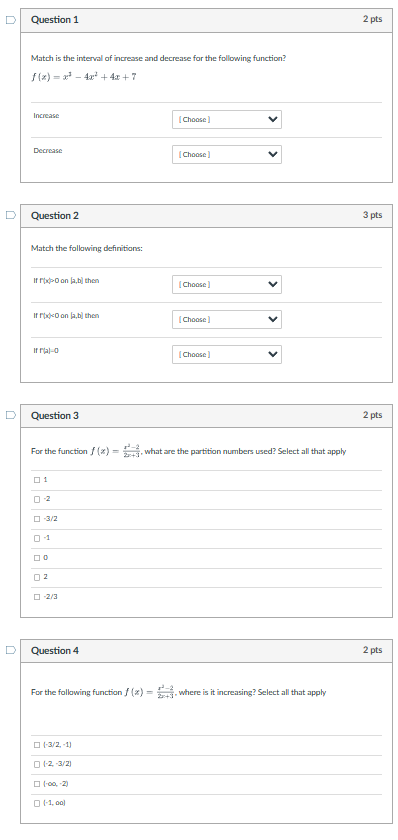
Task: Flag Question 1 with the bookmark icon
Action: tap(10, 20)
